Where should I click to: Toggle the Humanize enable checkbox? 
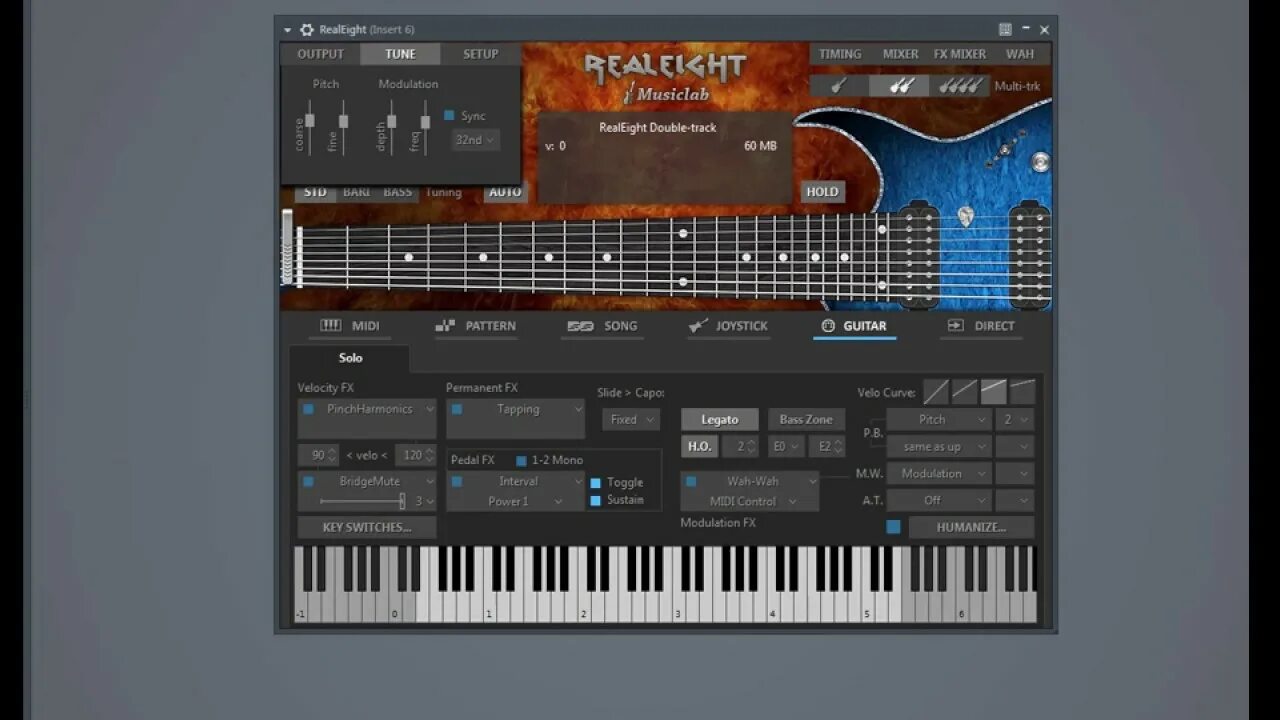click(893, 527)
